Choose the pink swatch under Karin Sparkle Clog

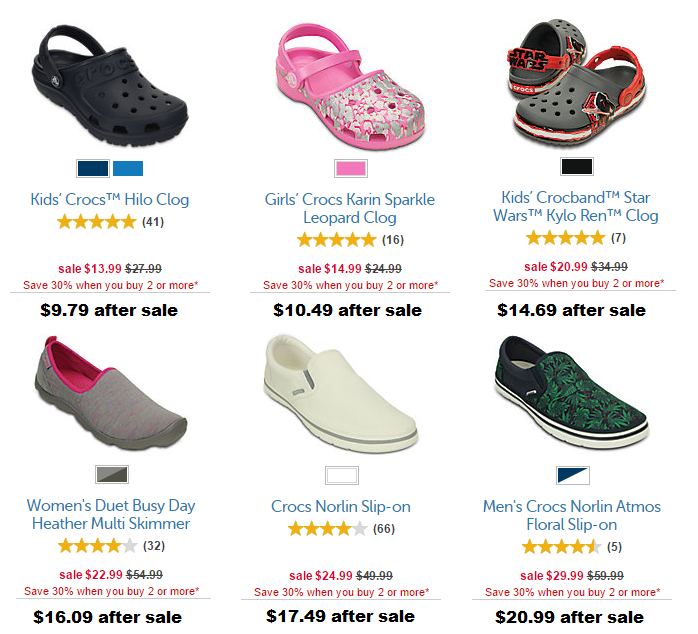tap(351, 169)
